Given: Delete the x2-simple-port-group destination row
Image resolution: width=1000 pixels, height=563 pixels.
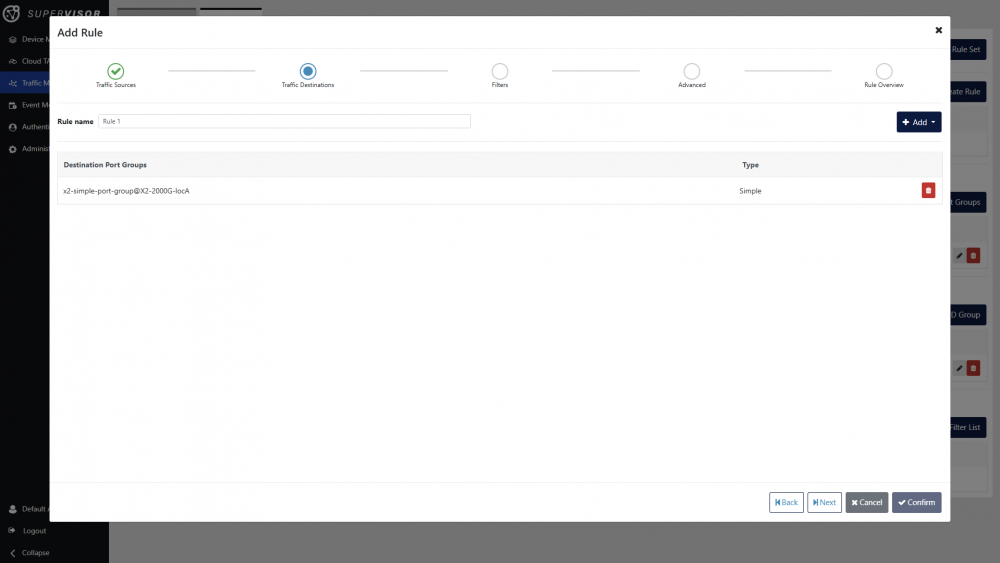Looking at the screenshot, I should point(928,190).
